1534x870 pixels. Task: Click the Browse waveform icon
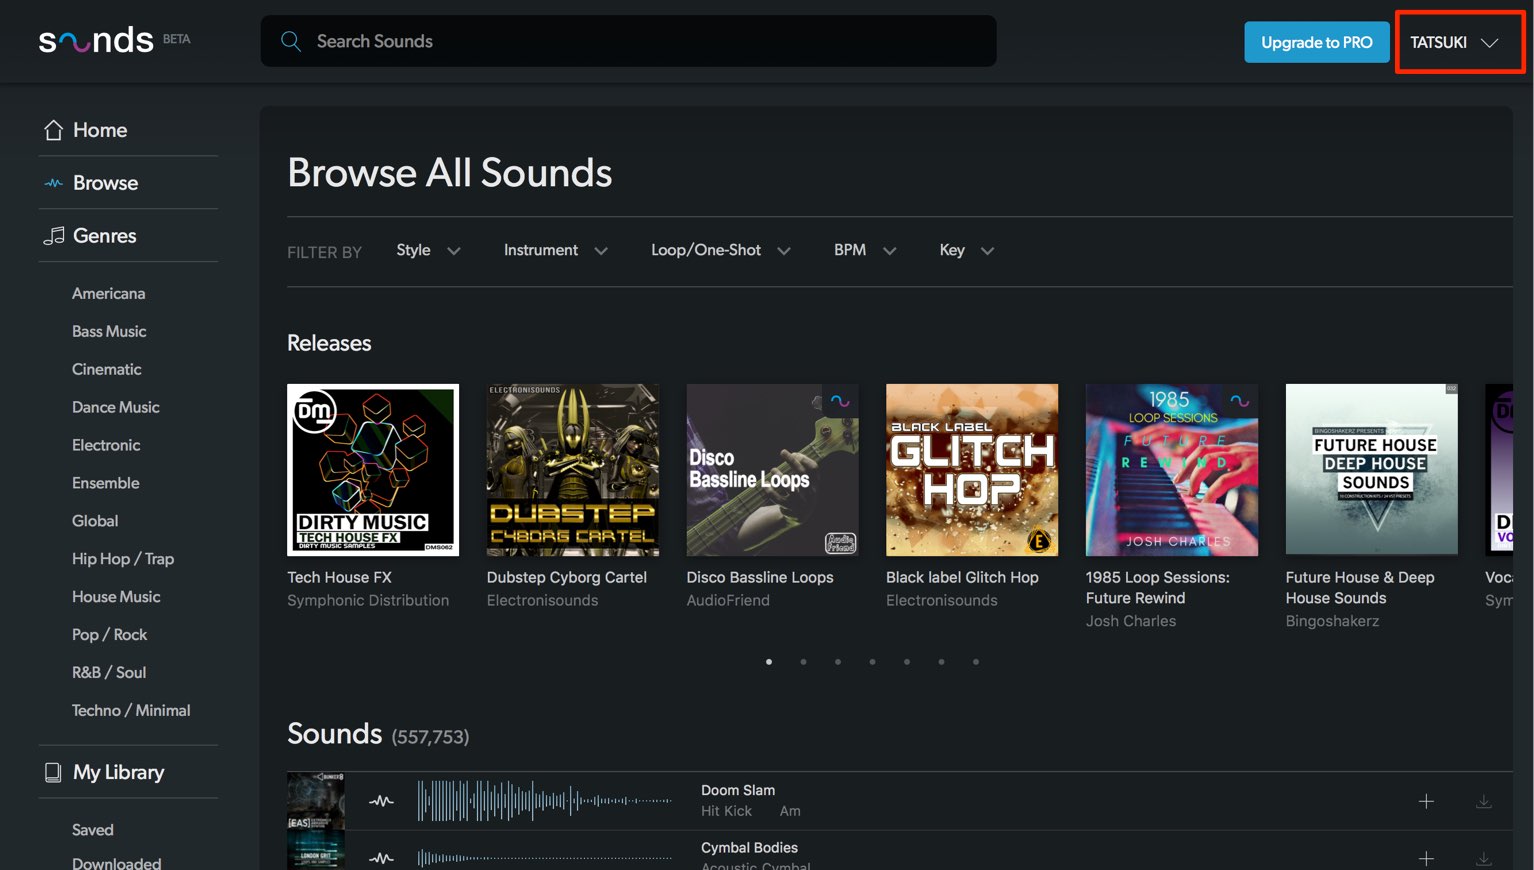click(x=53, y=183)
